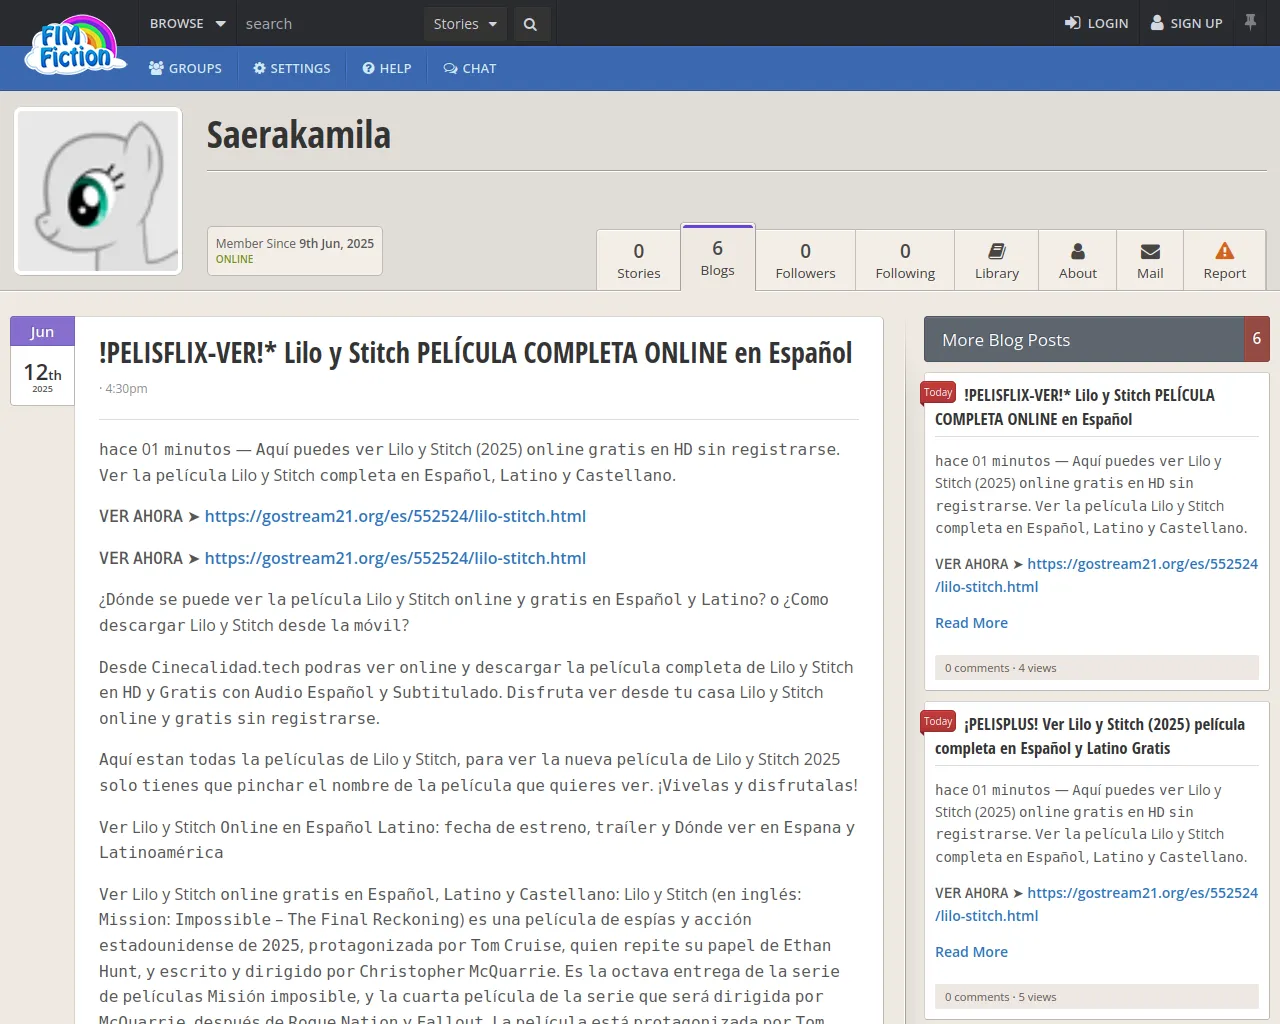Click gostream21 link in second sidebar post
This screenshot has height=1024, width=1280.
coord(1096,904)
